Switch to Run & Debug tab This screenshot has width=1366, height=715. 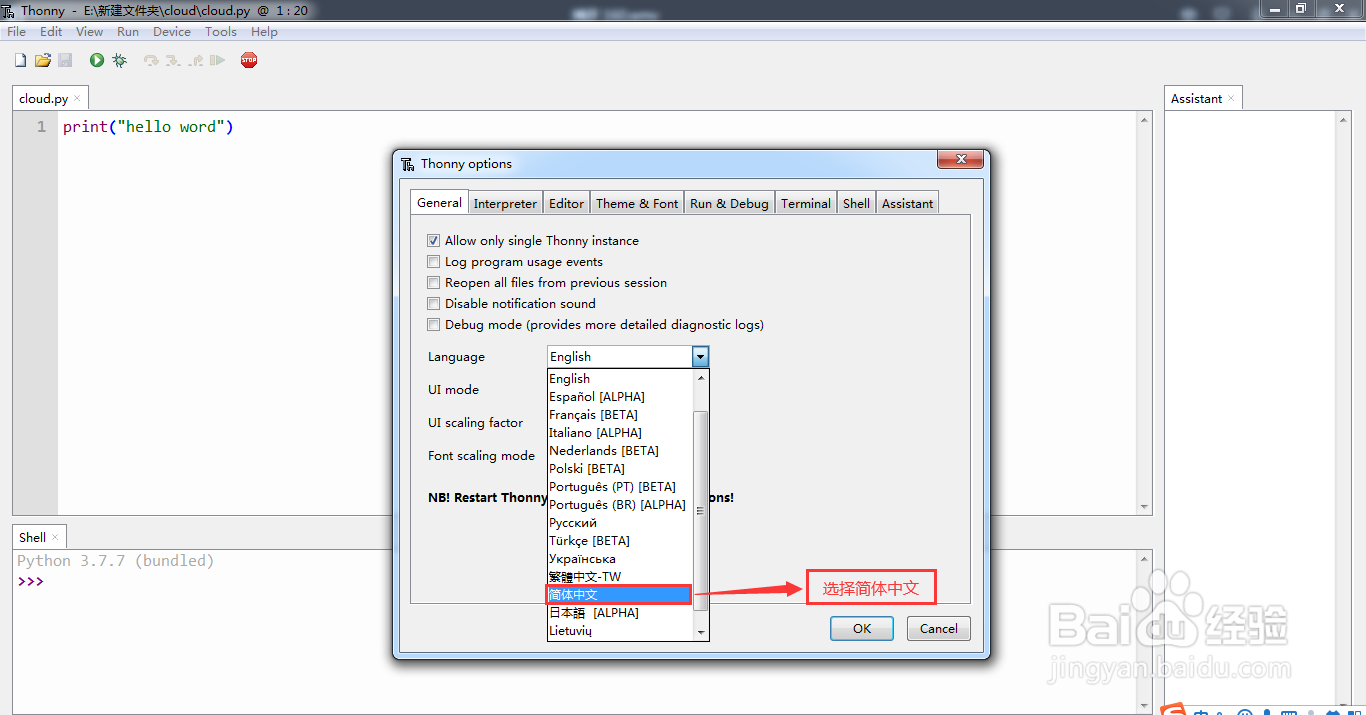click(x=729, y=203)
